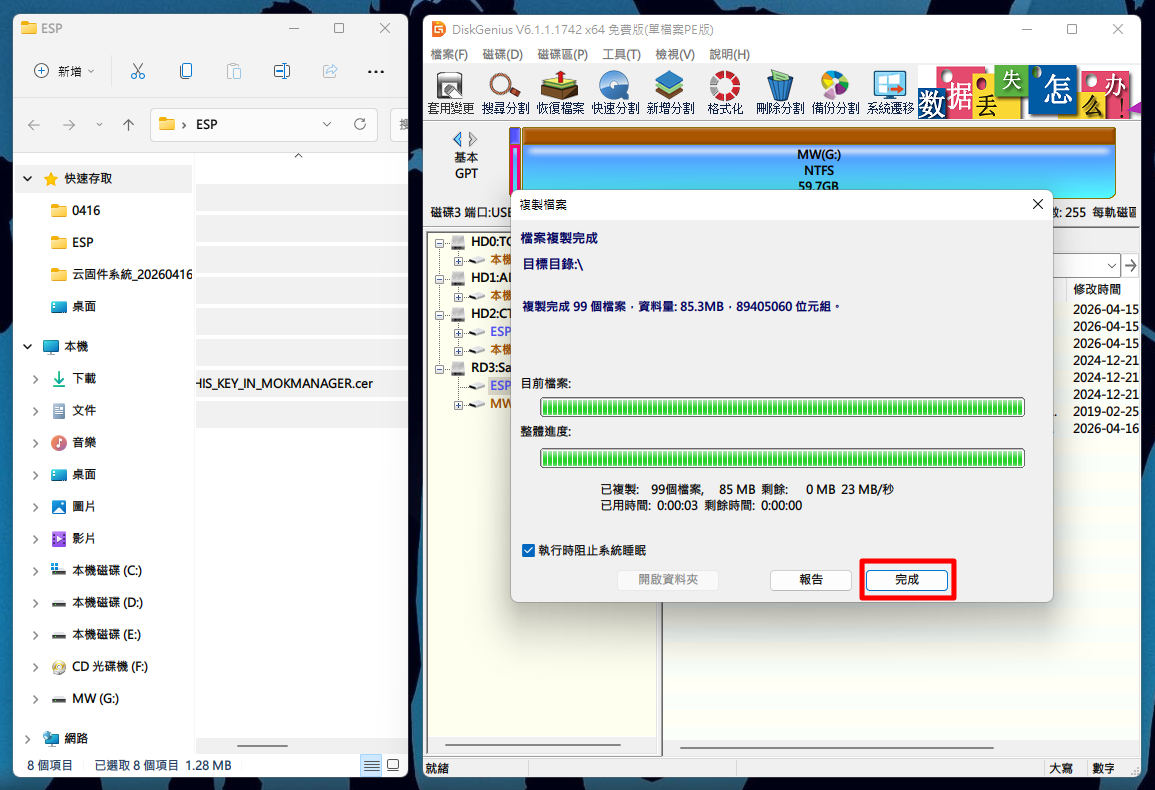Sort by 修改時間 column header
1155x790 pixels.
[1097, 290]
